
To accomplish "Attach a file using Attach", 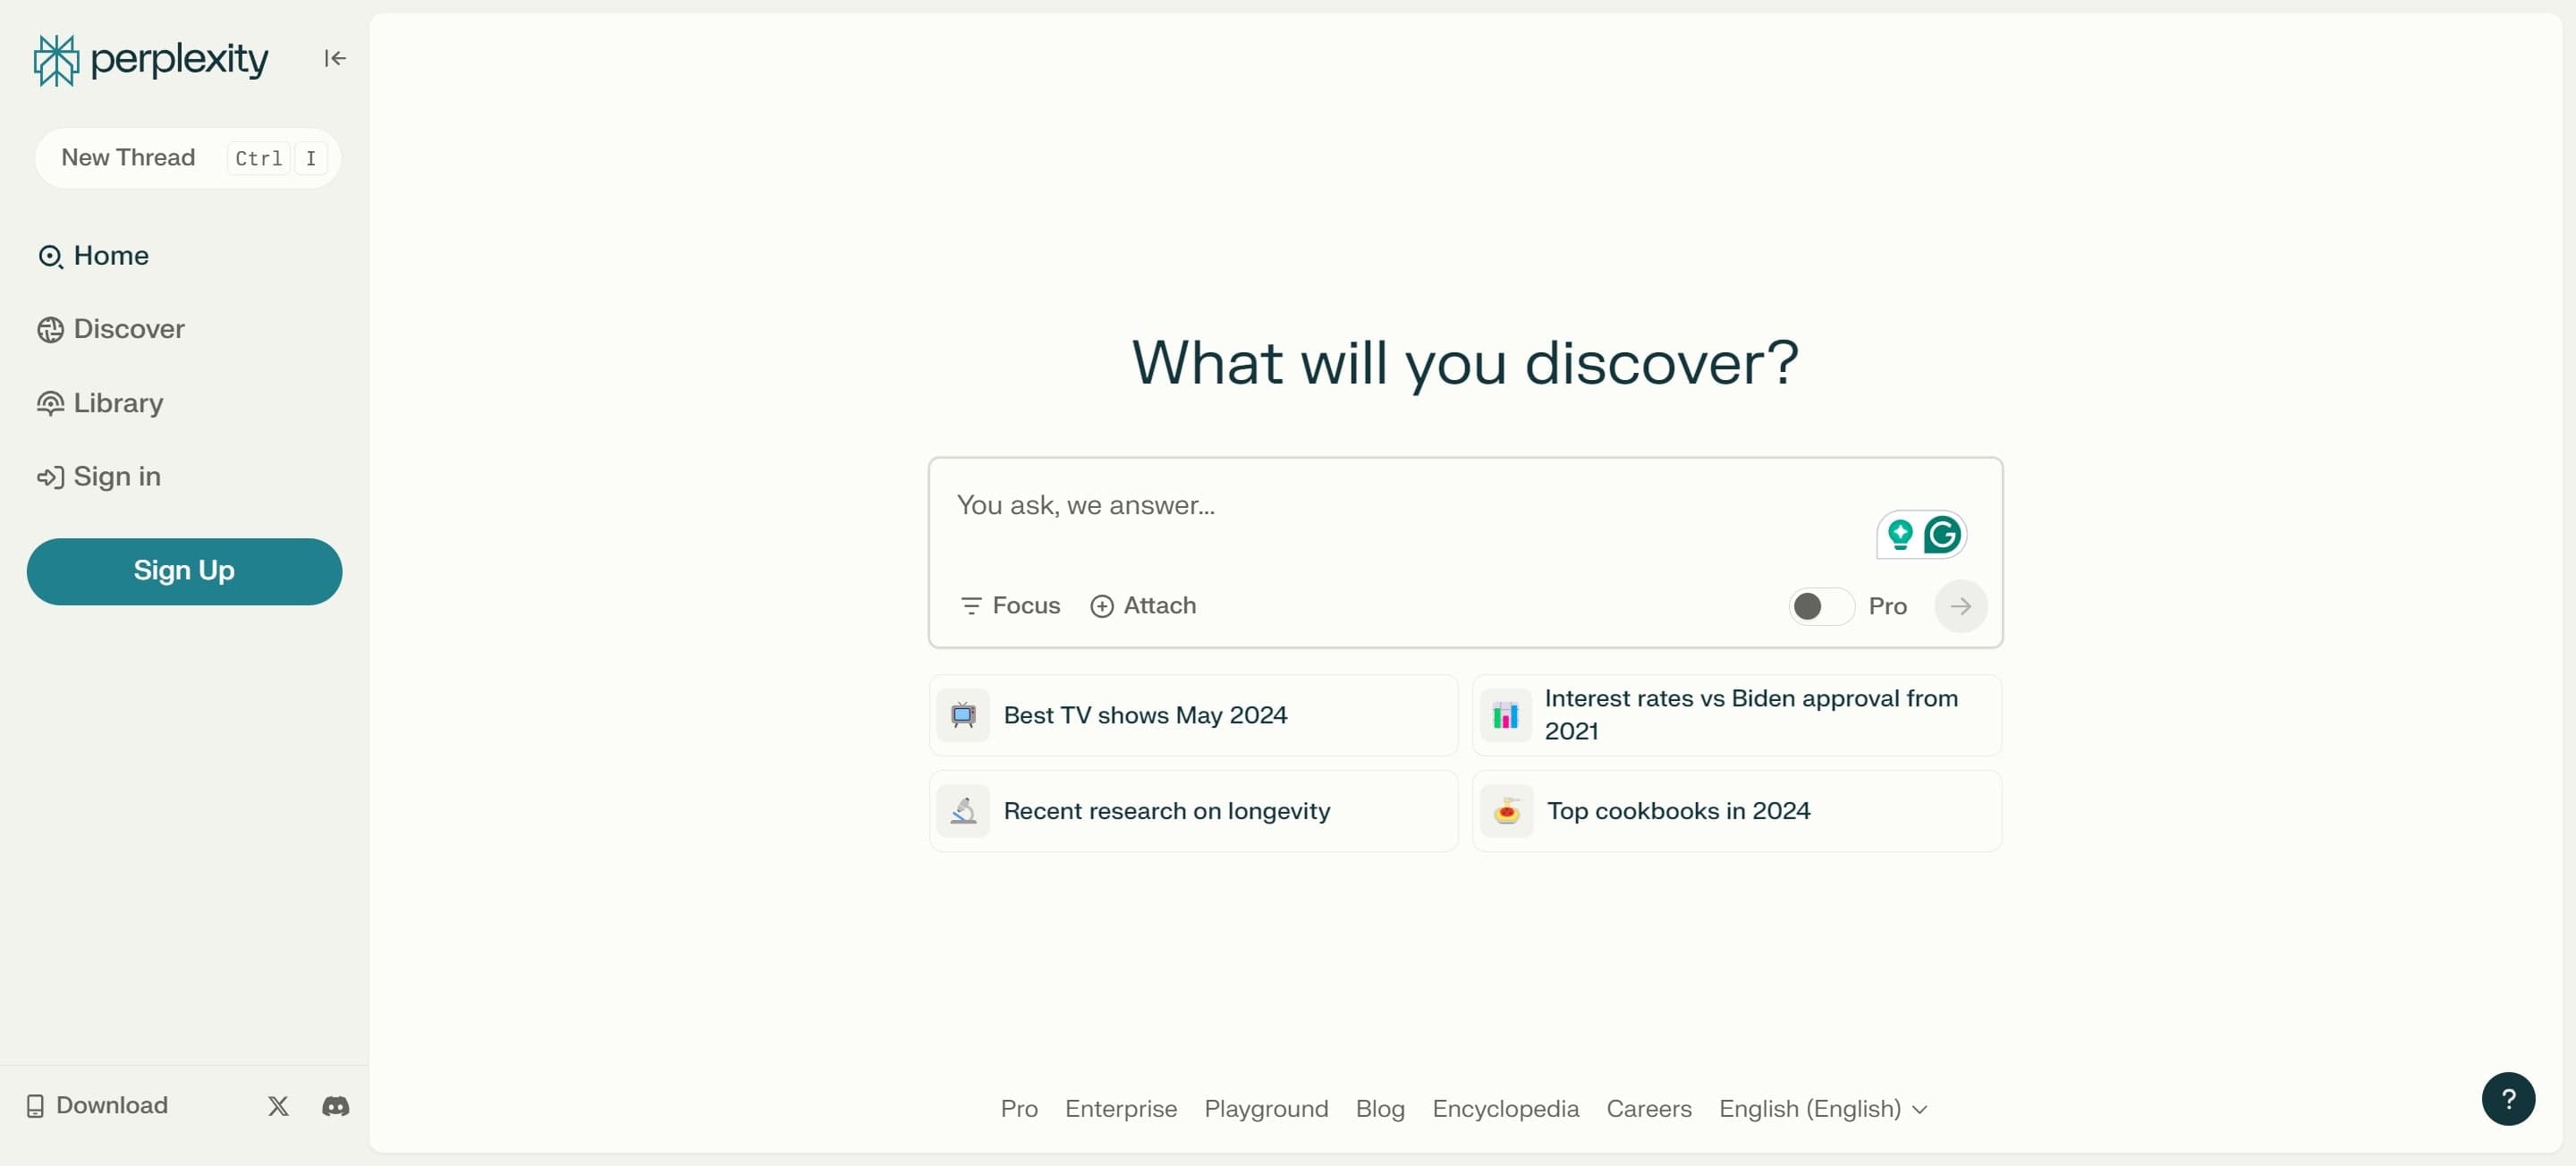I will click(1143, 606).
